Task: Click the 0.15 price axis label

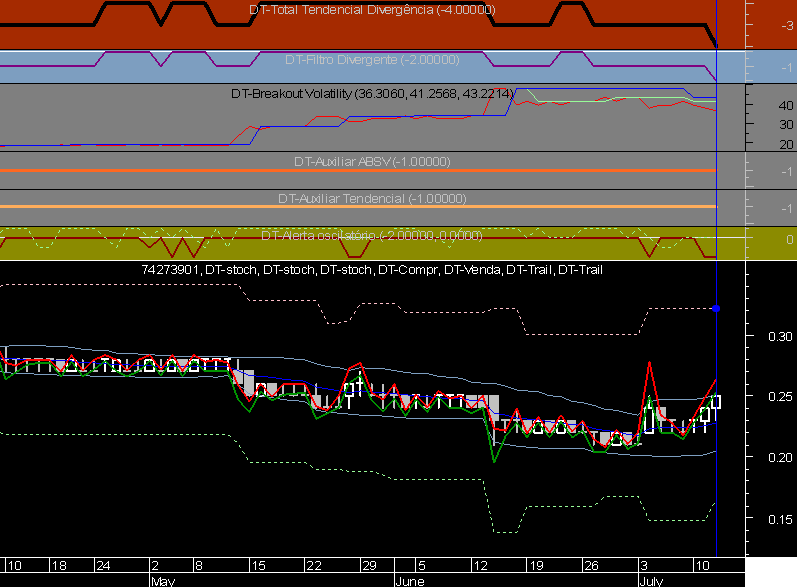Action: [x=780, y=519]
